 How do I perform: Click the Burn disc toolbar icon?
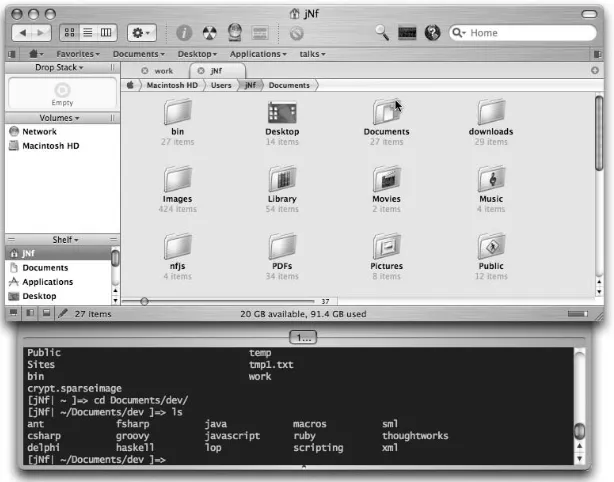click(209, 33)
